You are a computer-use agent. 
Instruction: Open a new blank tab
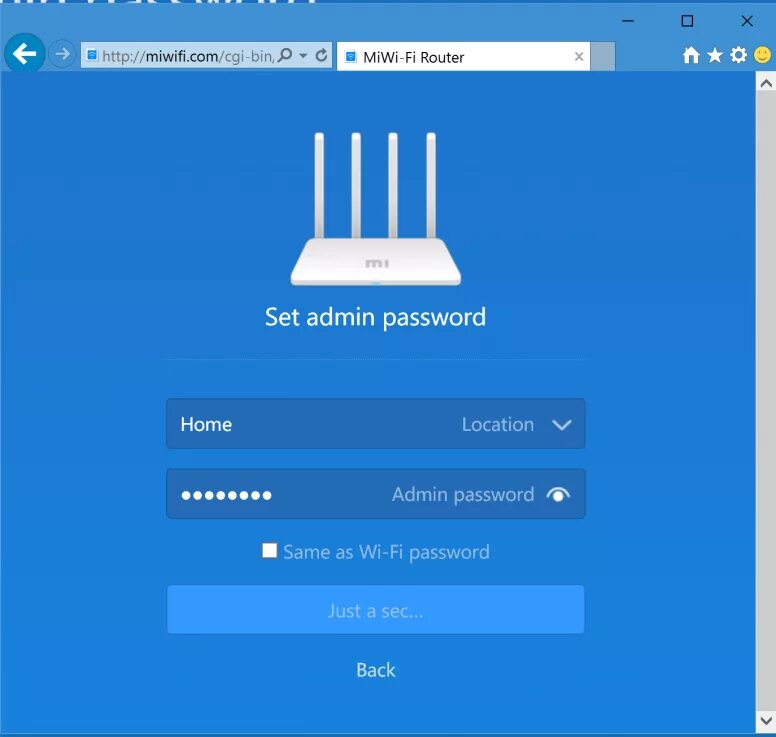603,56
